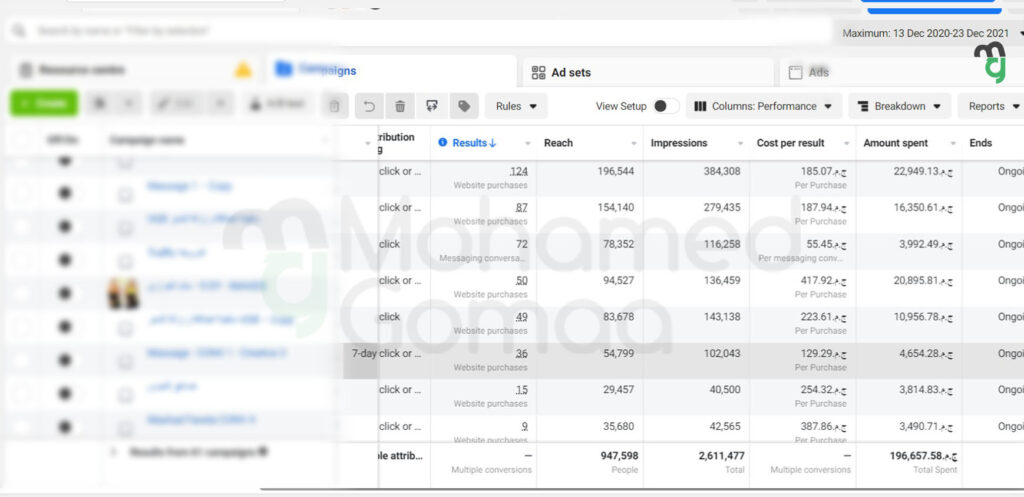Image resolution: width=1024 pixels, height=497 pixels.
Task: Tick the select-all checkbox in header row
Action: [20, 141]
